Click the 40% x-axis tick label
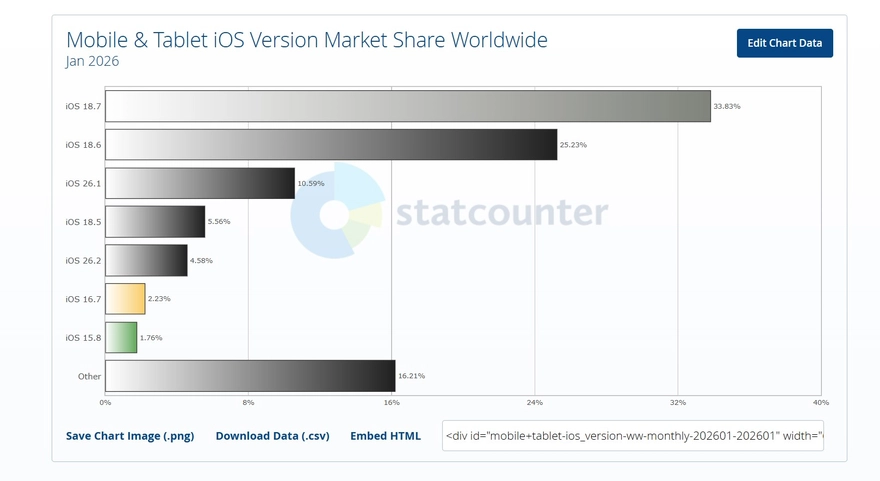 (821, 402)
